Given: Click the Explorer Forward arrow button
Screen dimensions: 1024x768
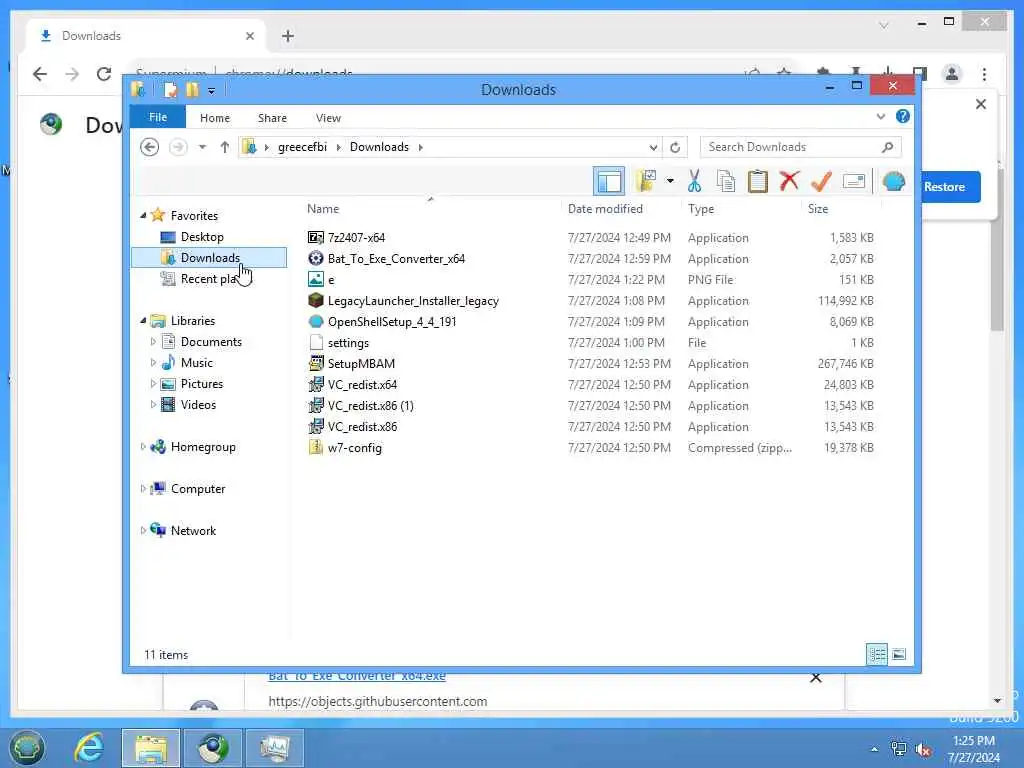Looking at the screenshot, I should [x=178, y=147].
